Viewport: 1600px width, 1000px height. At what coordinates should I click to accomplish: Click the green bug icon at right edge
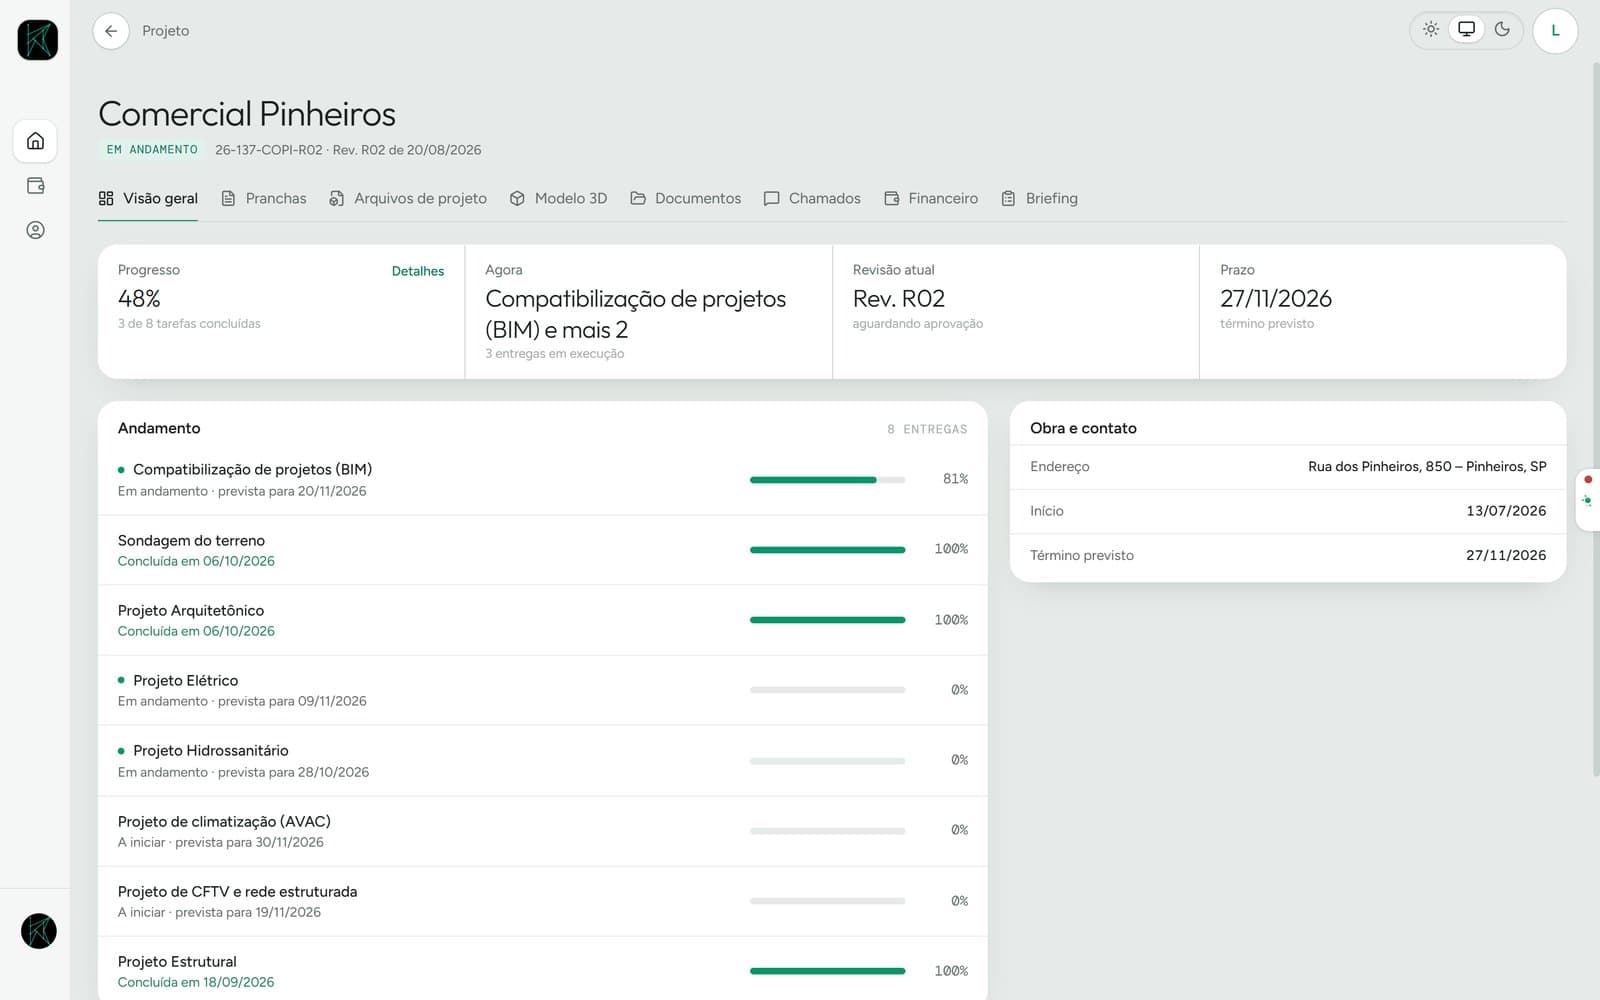[x=1587, y=501]
